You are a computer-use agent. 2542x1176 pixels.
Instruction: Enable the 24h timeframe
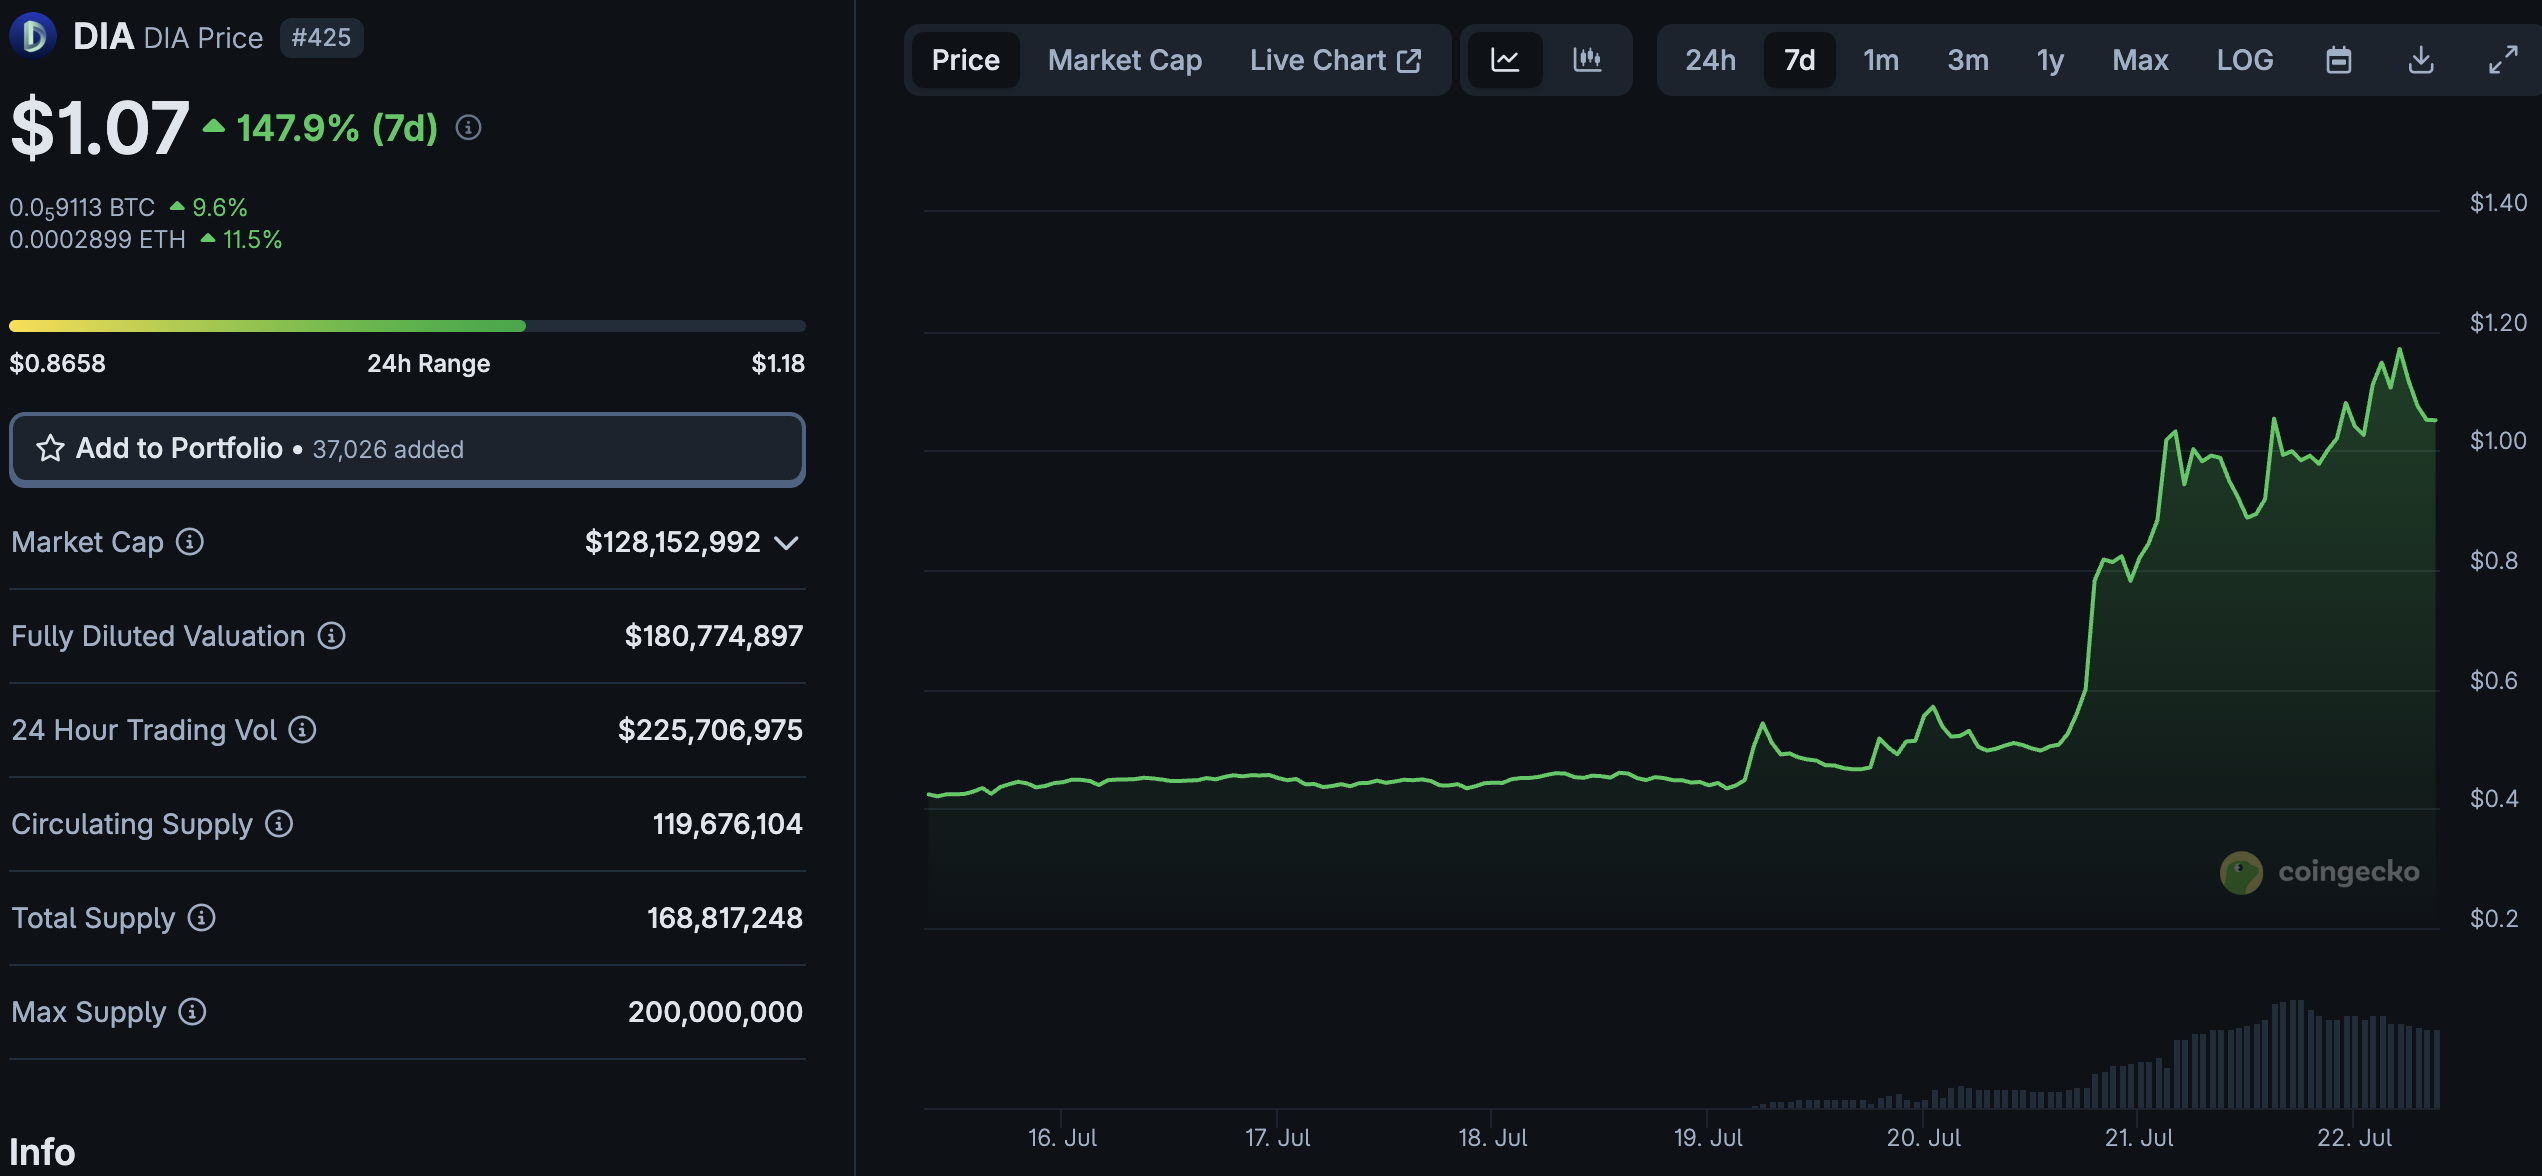(1711, 60)
